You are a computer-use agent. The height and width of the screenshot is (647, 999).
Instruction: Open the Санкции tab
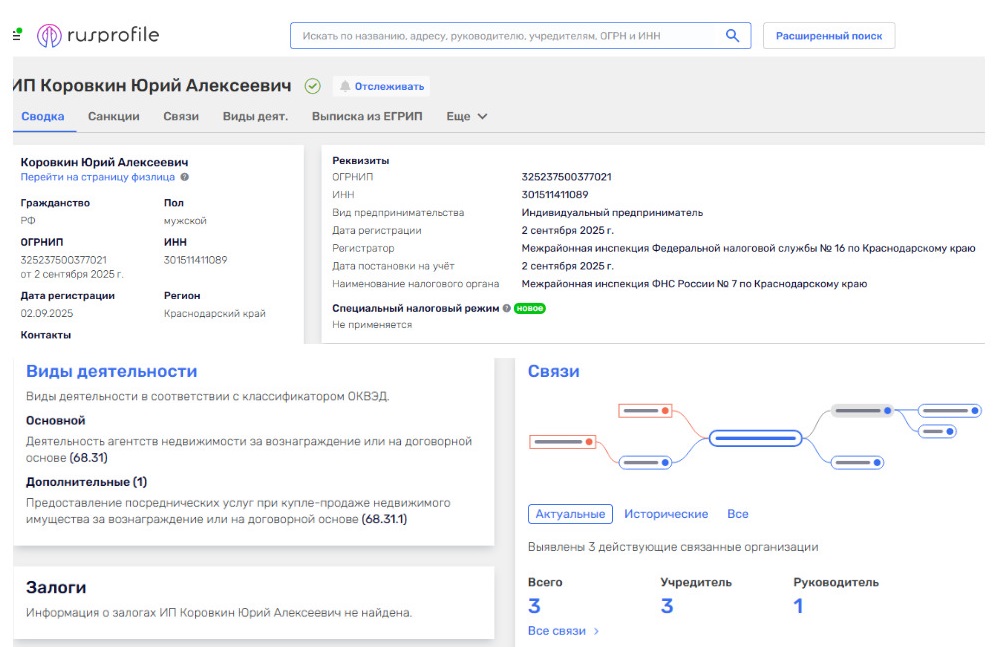(x=114, y=116)
